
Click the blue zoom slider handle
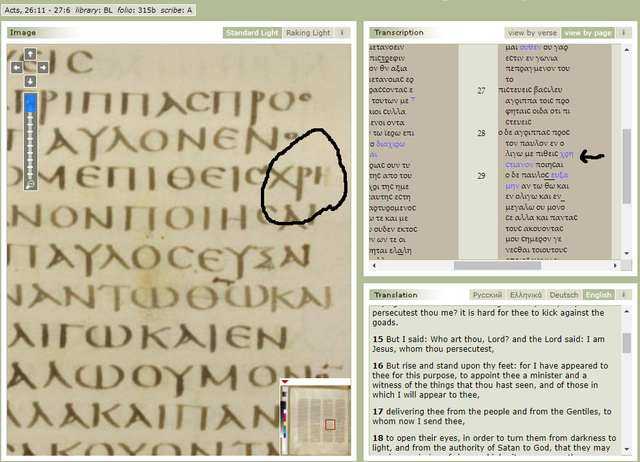click(x=31, y=103)
